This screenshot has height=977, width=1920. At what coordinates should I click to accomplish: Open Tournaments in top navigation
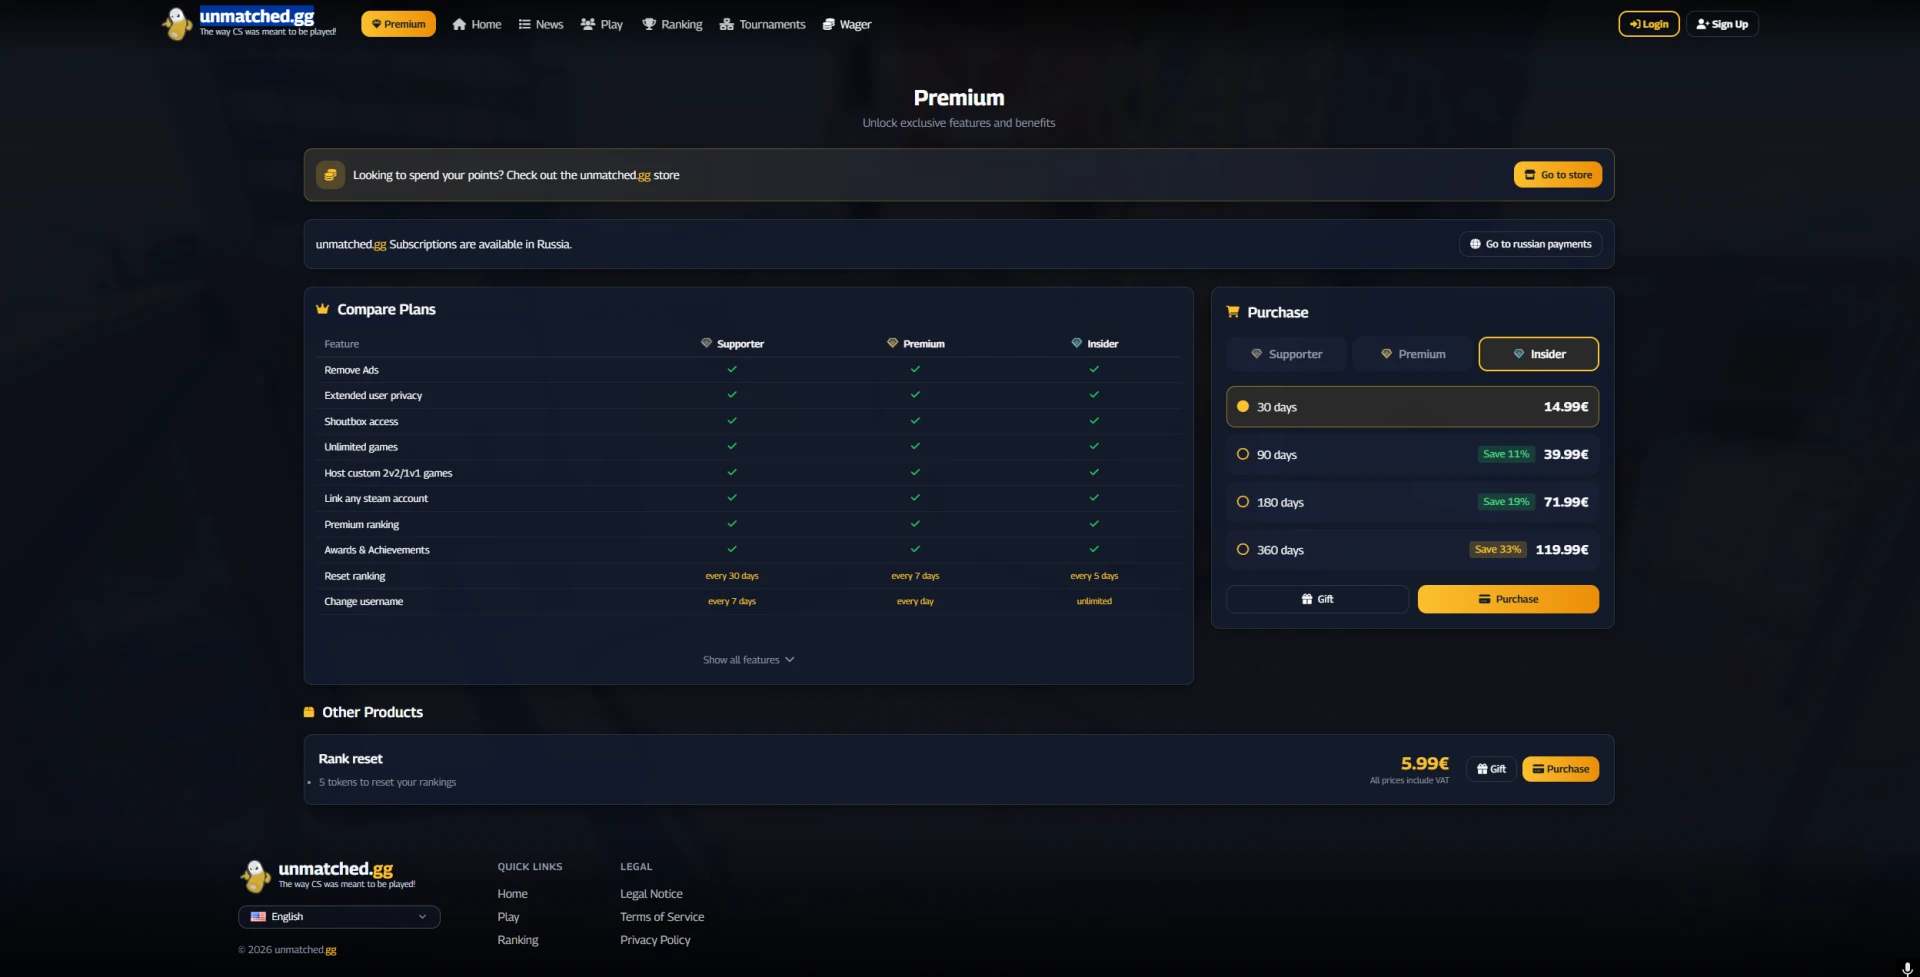tap(763, 24)
